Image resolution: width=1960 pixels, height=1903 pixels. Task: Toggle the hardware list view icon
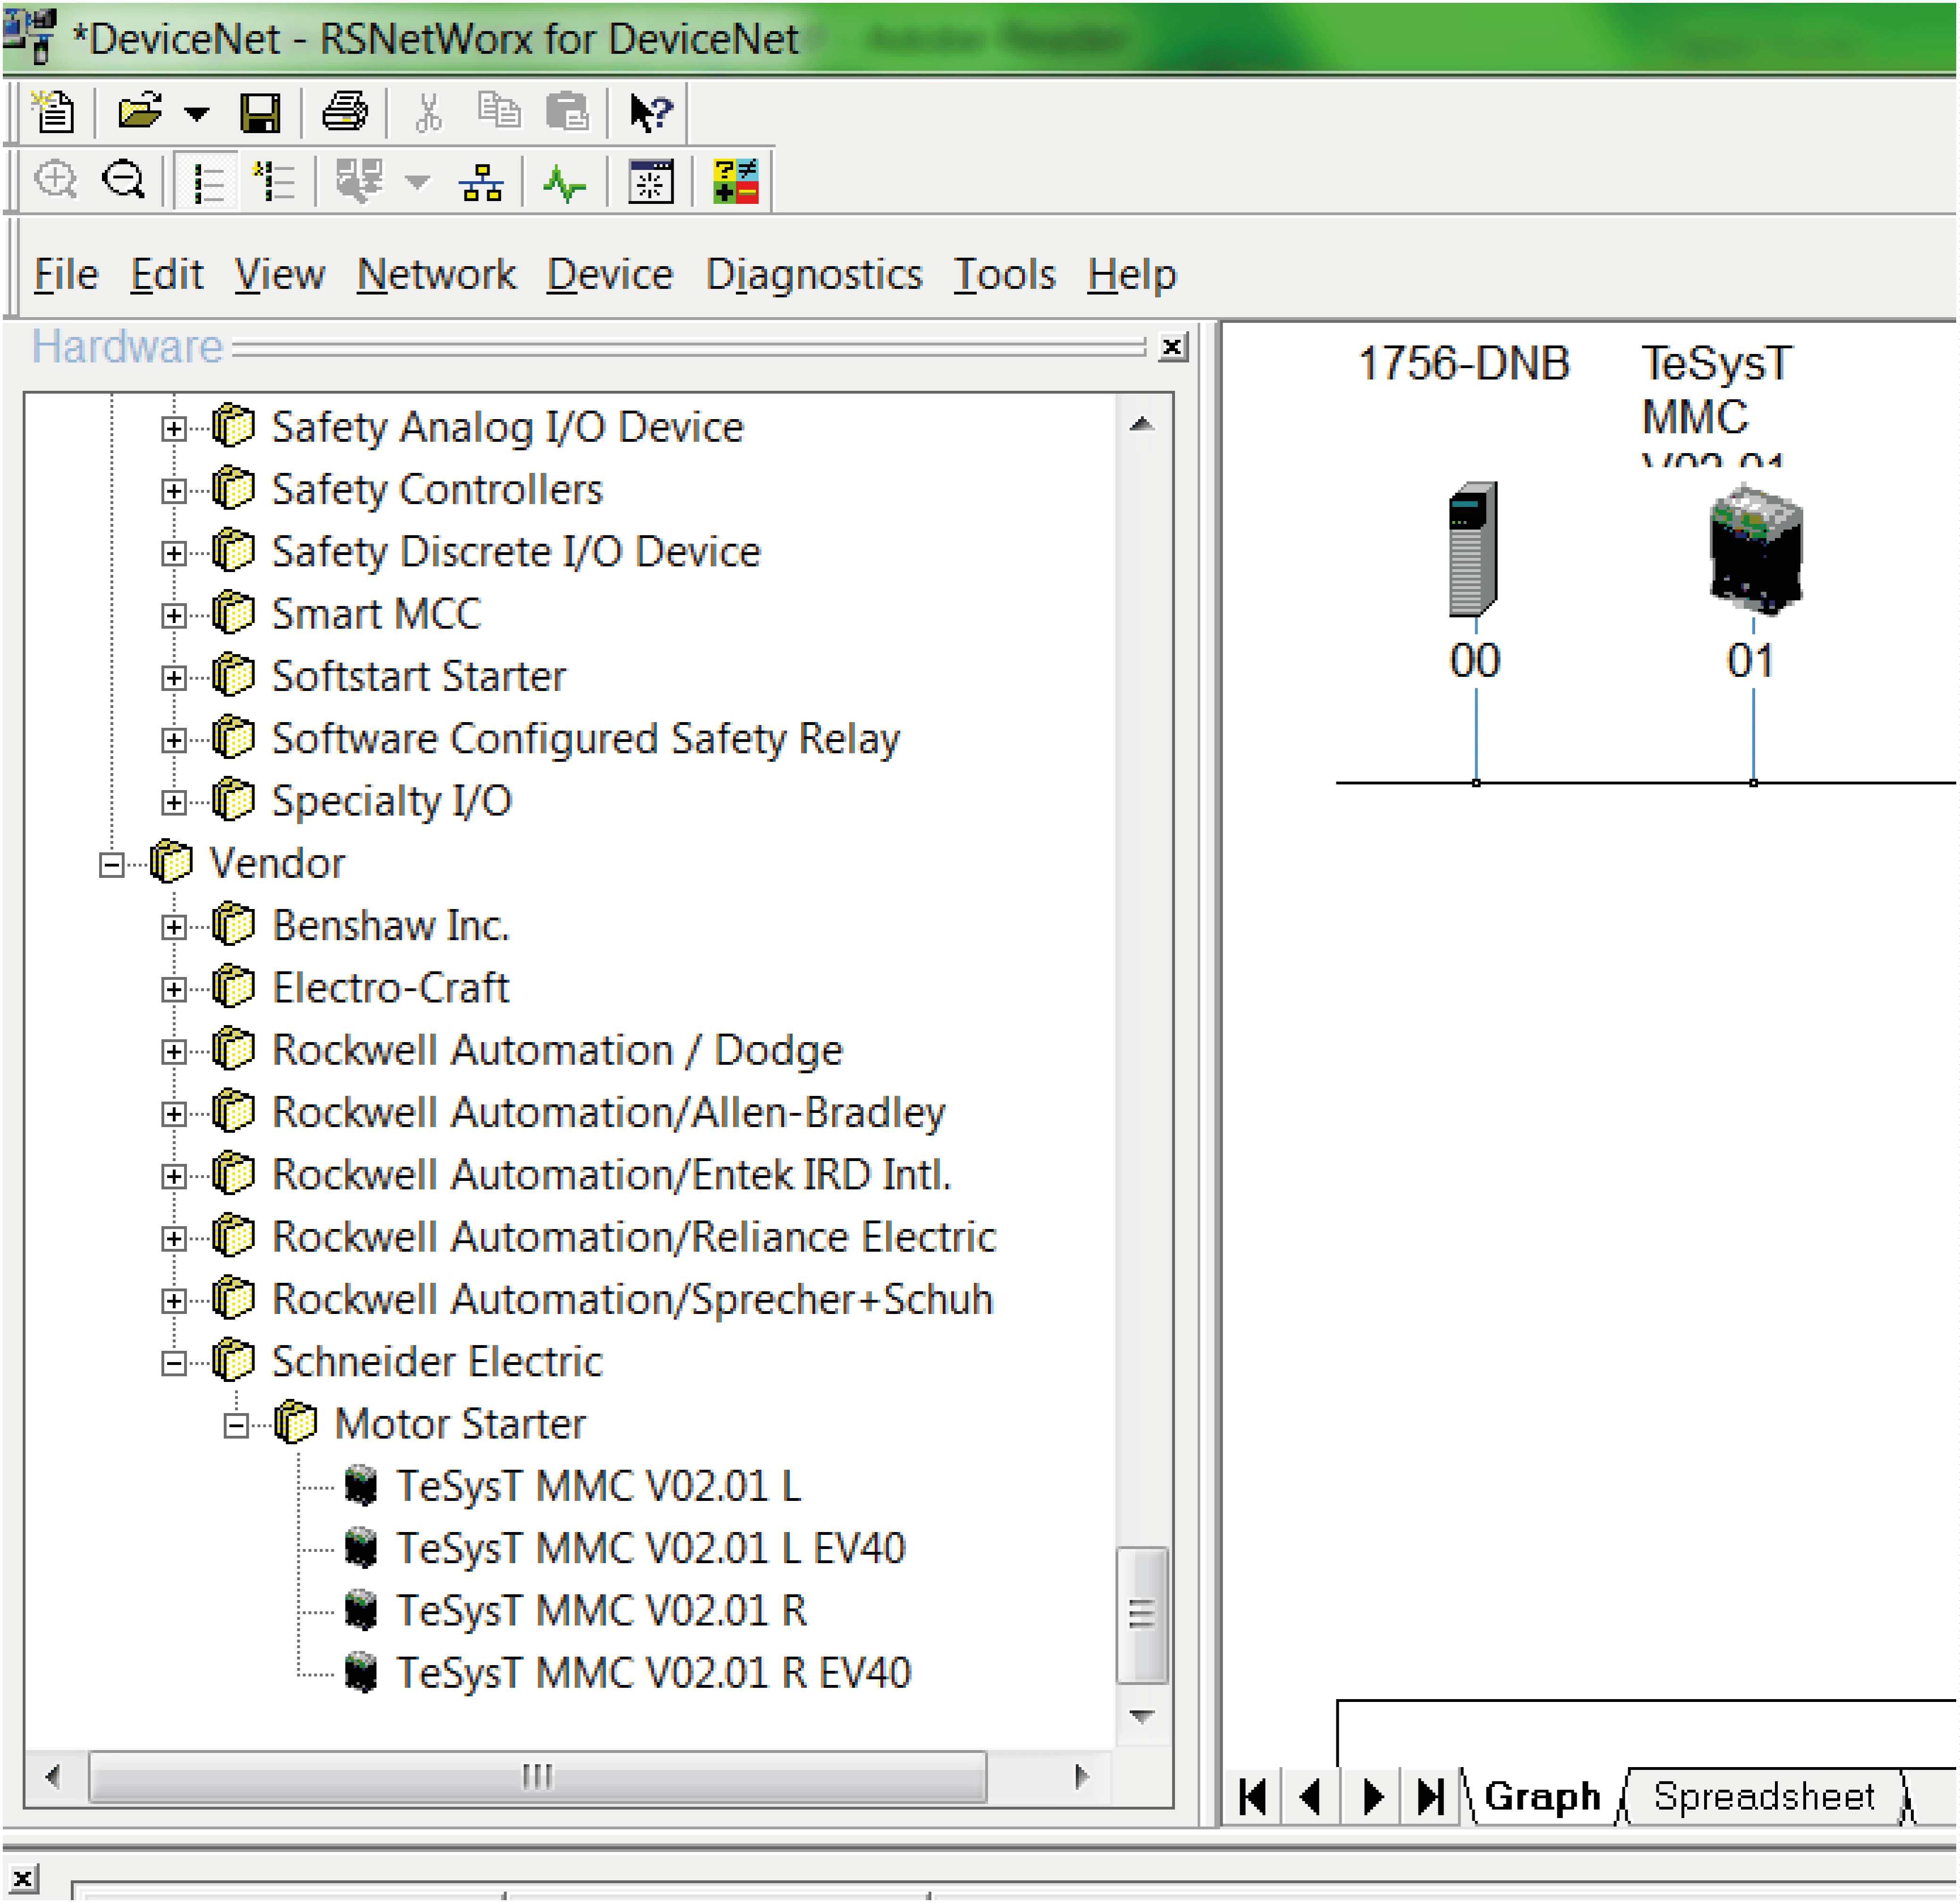[208, 183]
